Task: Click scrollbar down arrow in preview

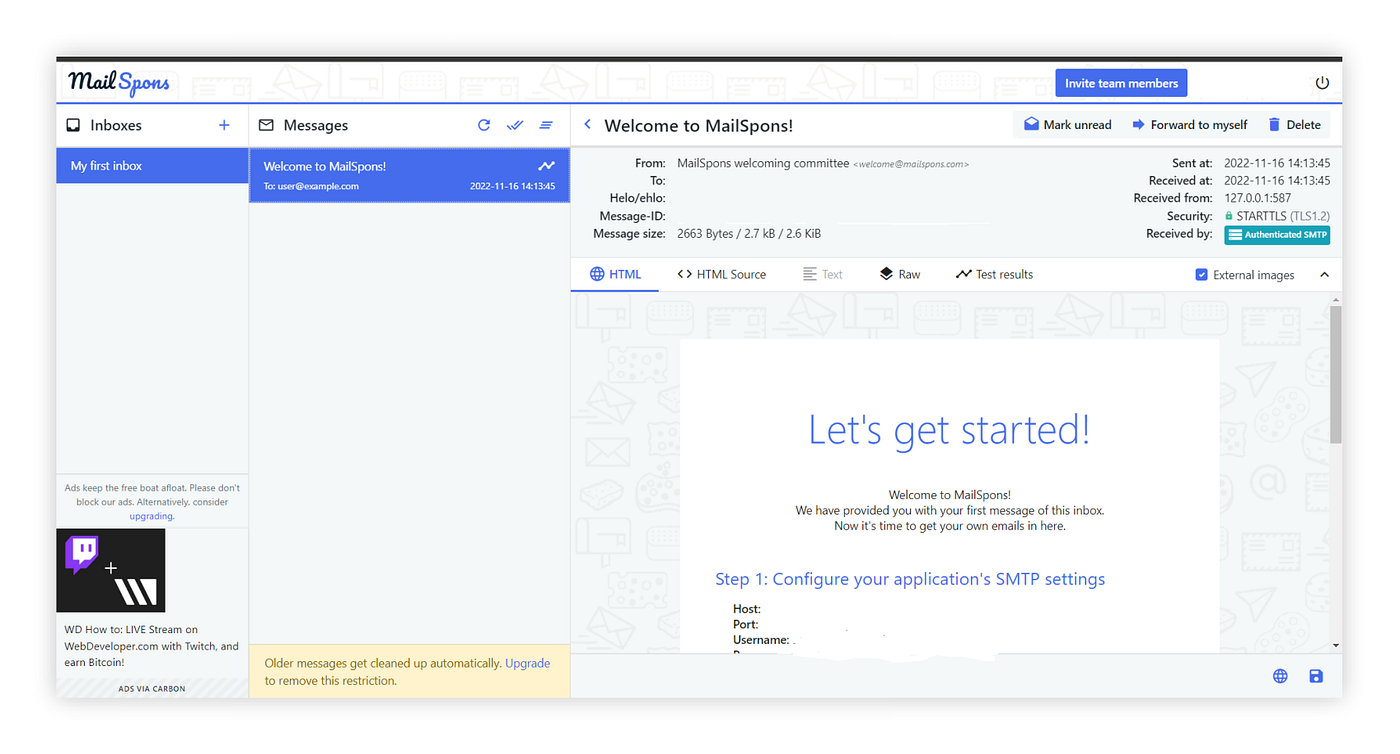Action: click(1336, 646)
